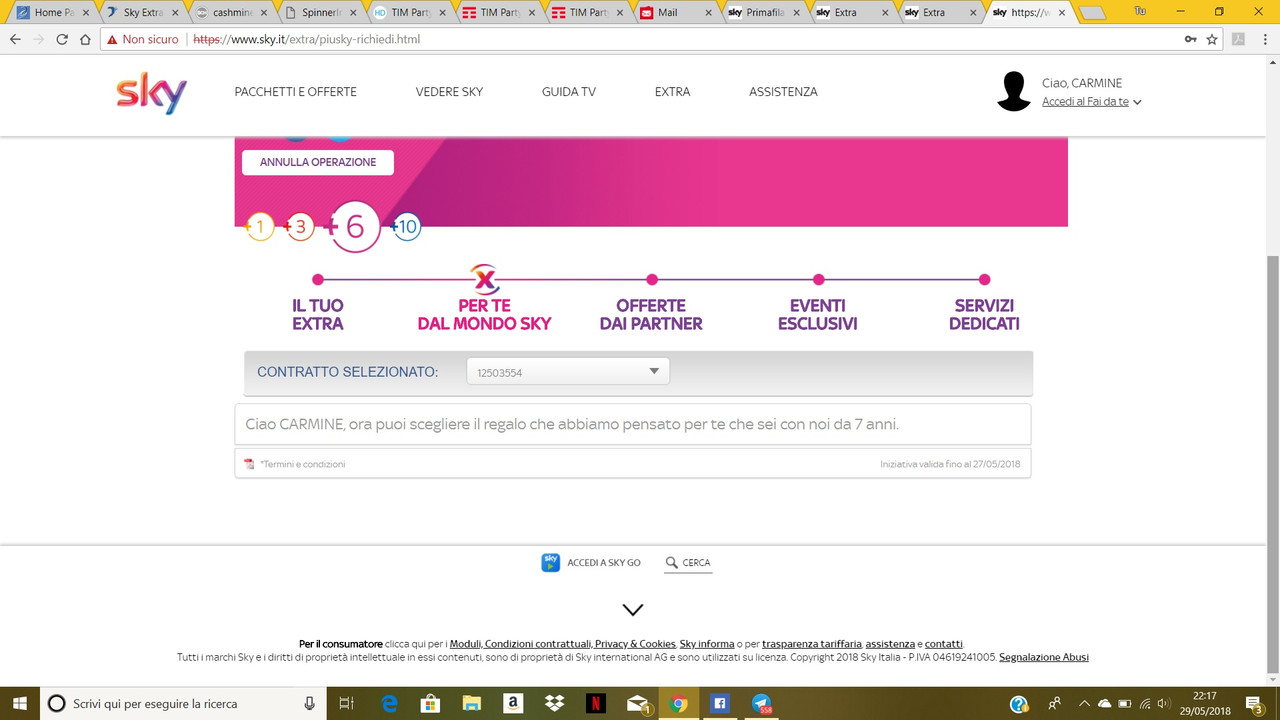Click the saved password key icon
Viewport: 1280px width, 720px height.
tap(1190, 39)
